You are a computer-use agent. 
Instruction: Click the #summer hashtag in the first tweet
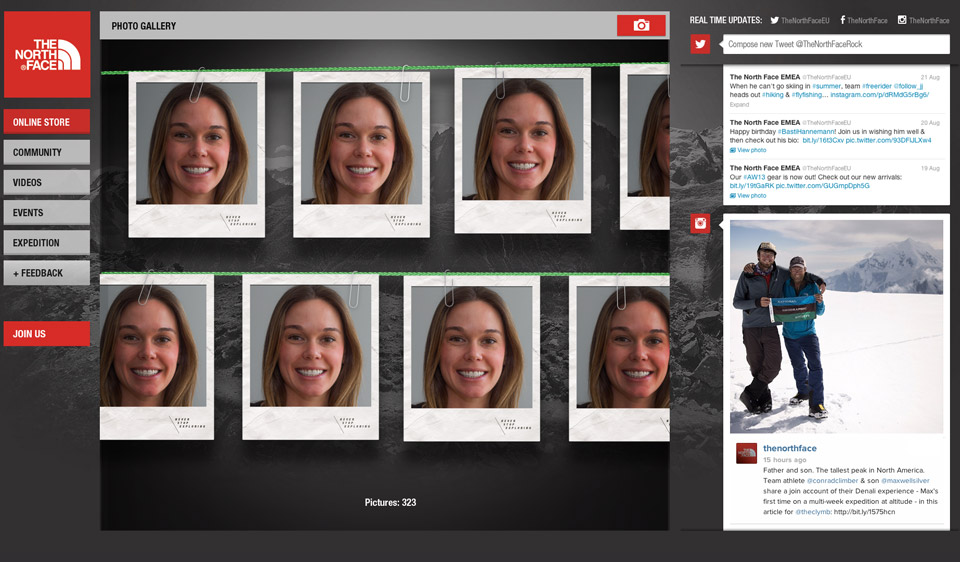827,86
